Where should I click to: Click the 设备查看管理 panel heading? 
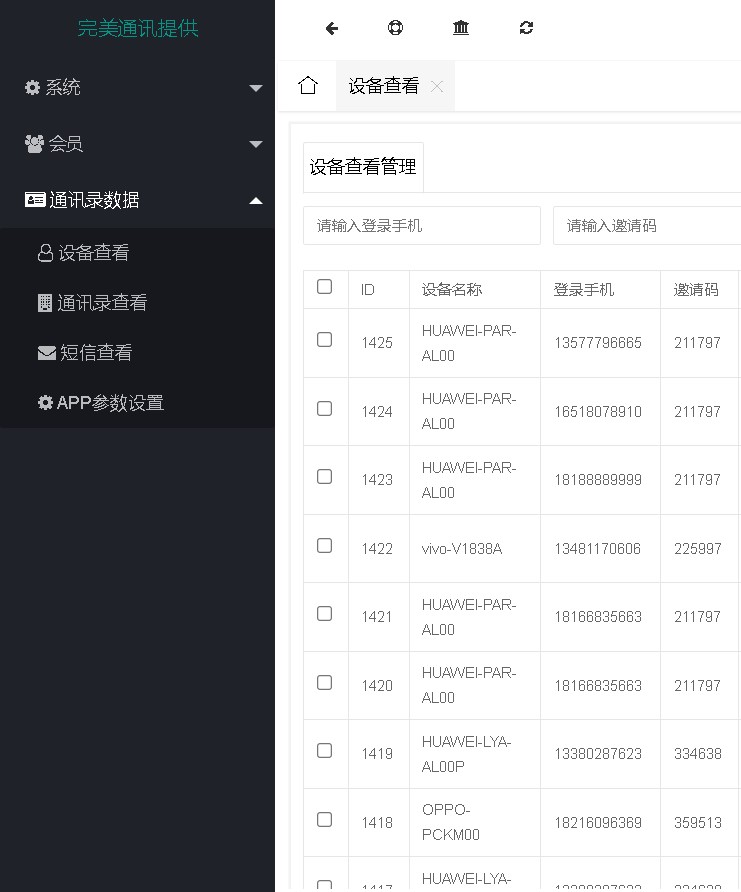[363, 167]
